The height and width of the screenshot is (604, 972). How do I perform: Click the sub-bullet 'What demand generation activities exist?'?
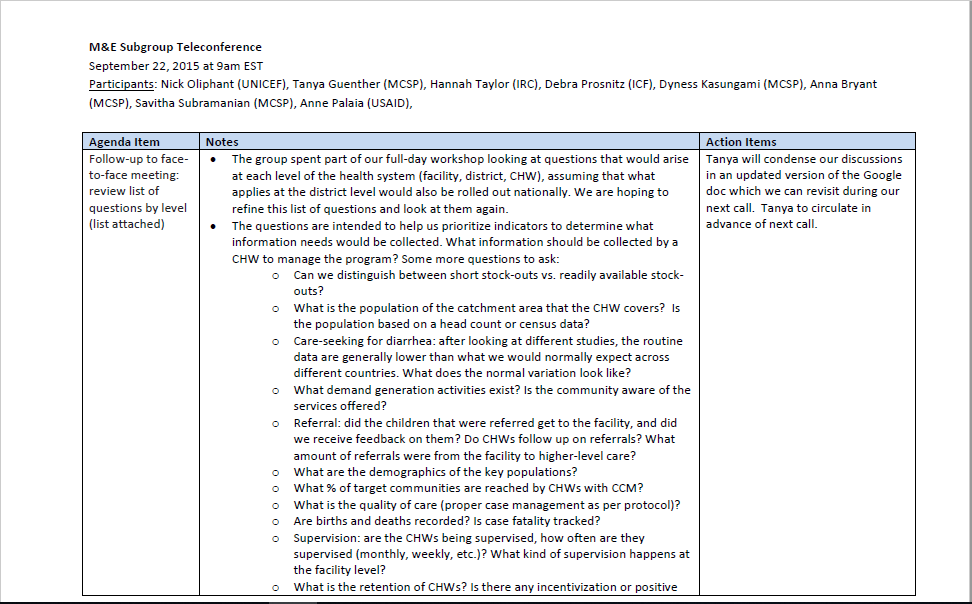492,397
